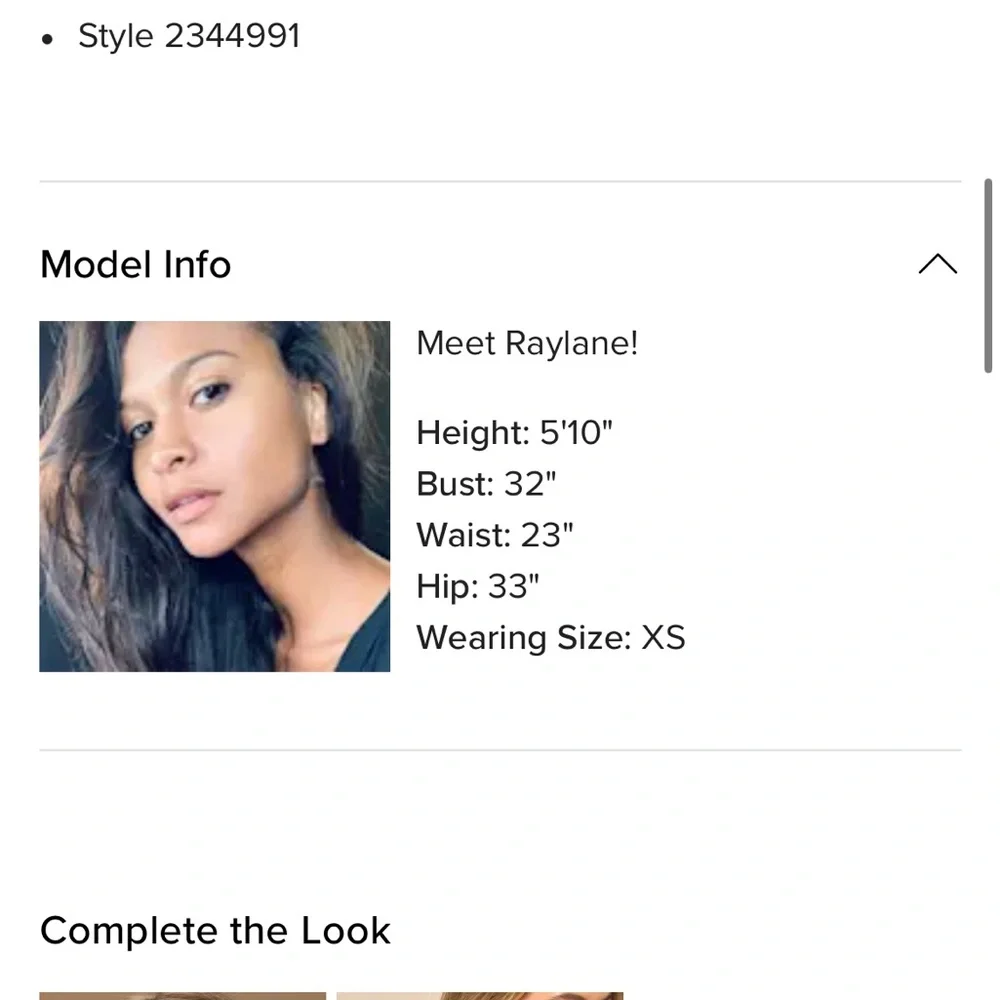Select the Meet Raylane! text

pos(527,344)
